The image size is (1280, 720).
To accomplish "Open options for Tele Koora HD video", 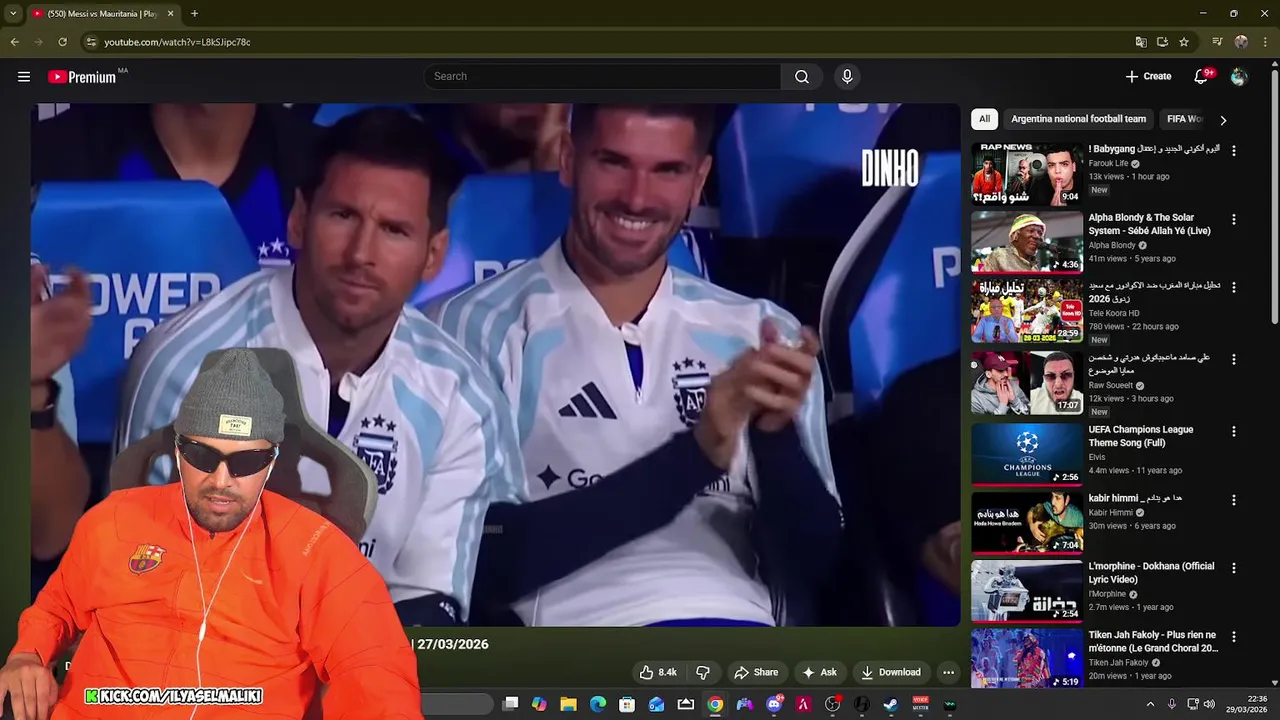I will (1233, 287).
